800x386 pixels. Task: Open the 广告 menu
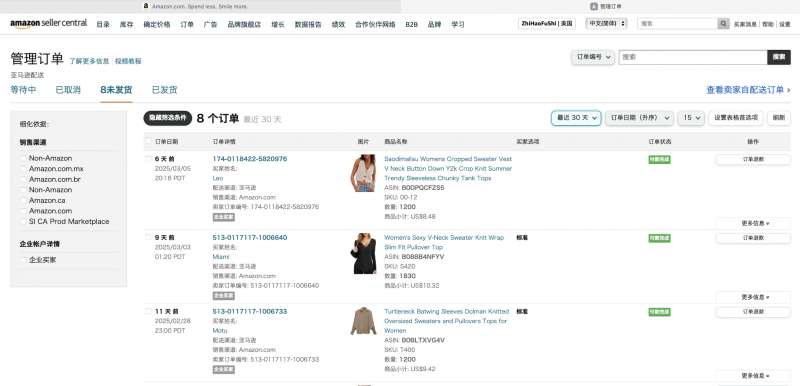tap(210, 24)
